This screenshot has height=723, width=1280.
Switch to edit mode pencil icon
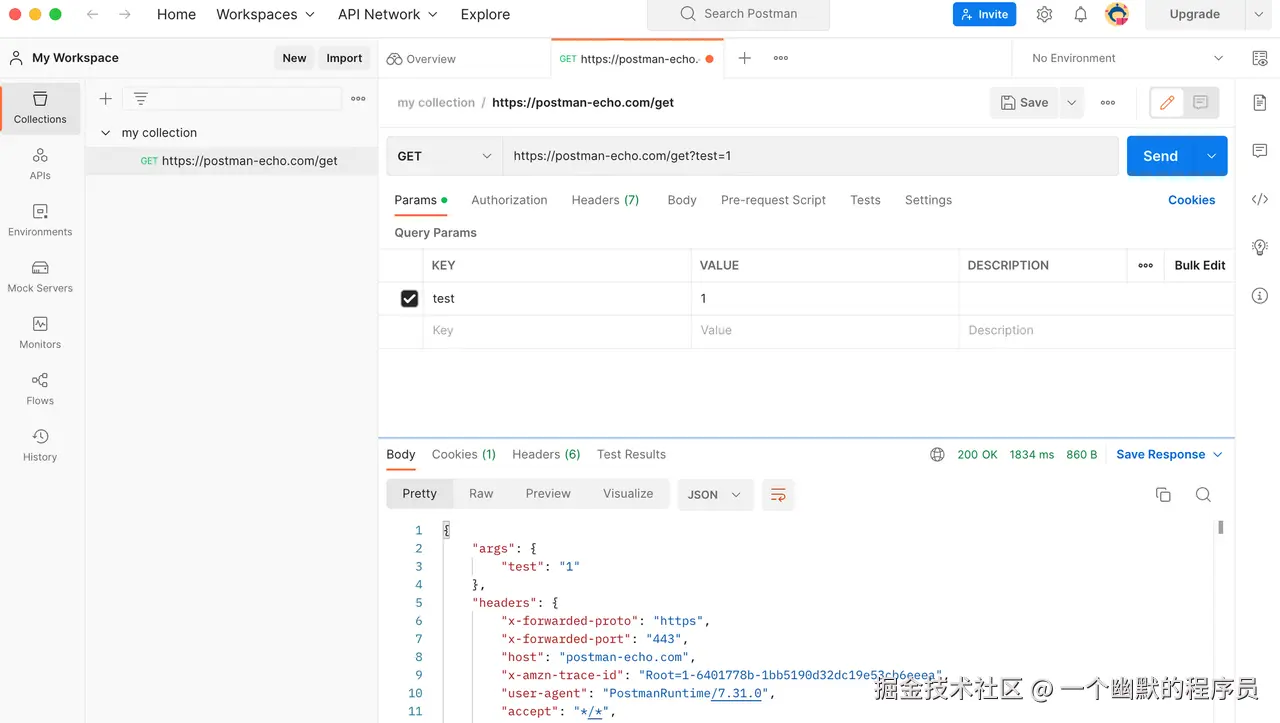click(1166, 102)
